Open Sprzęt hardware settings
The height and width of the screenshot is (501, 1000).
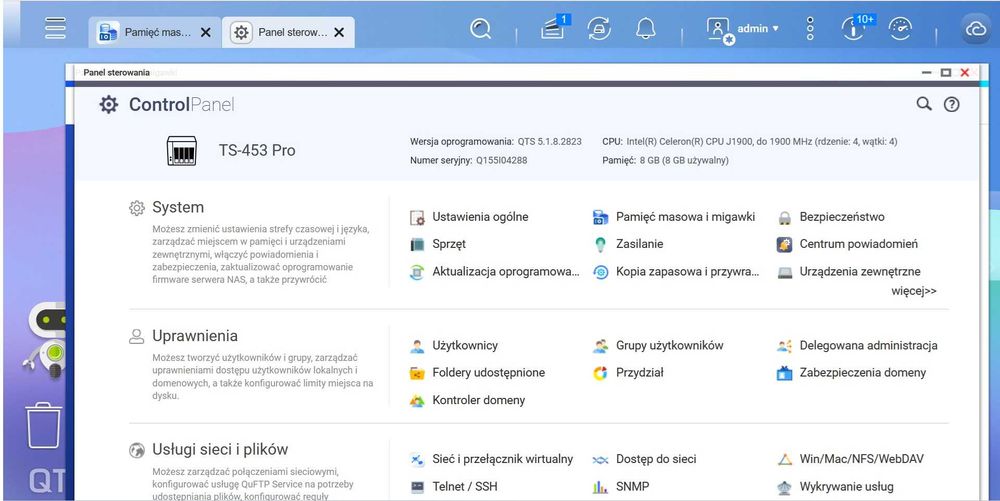pyautogui.click(x=449, y=244)
